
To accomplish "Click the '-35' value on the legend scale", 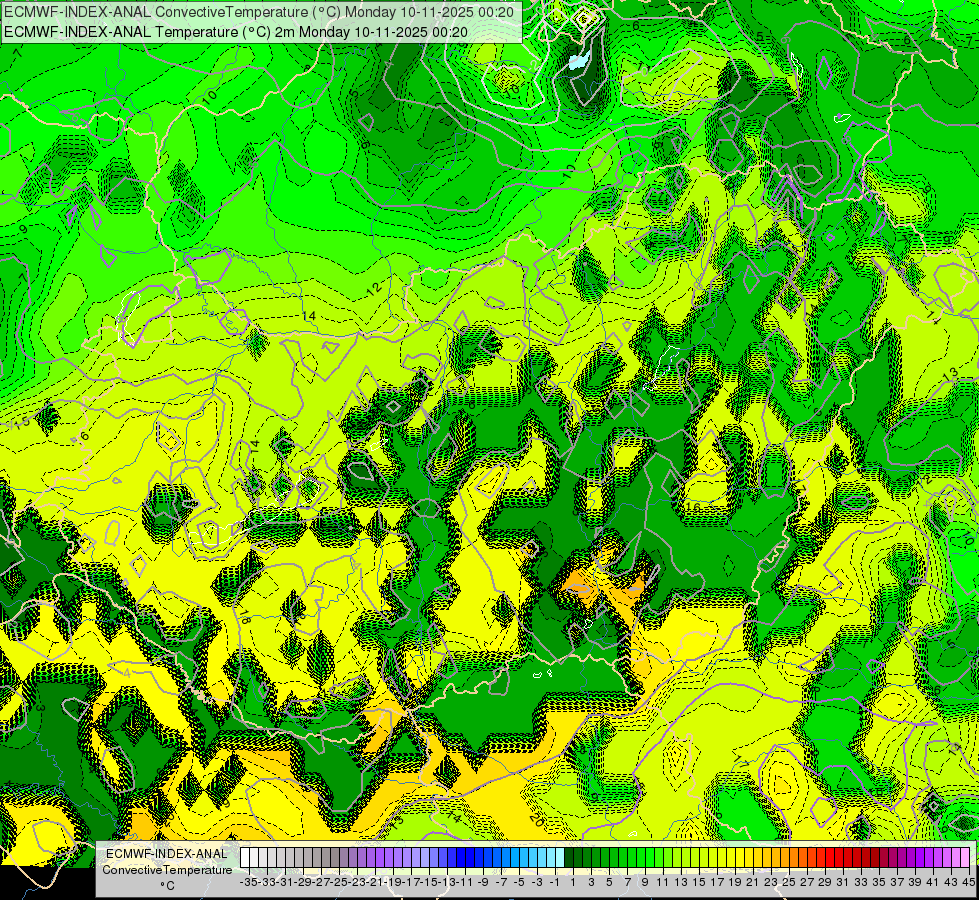I will (x=248, y=882).
